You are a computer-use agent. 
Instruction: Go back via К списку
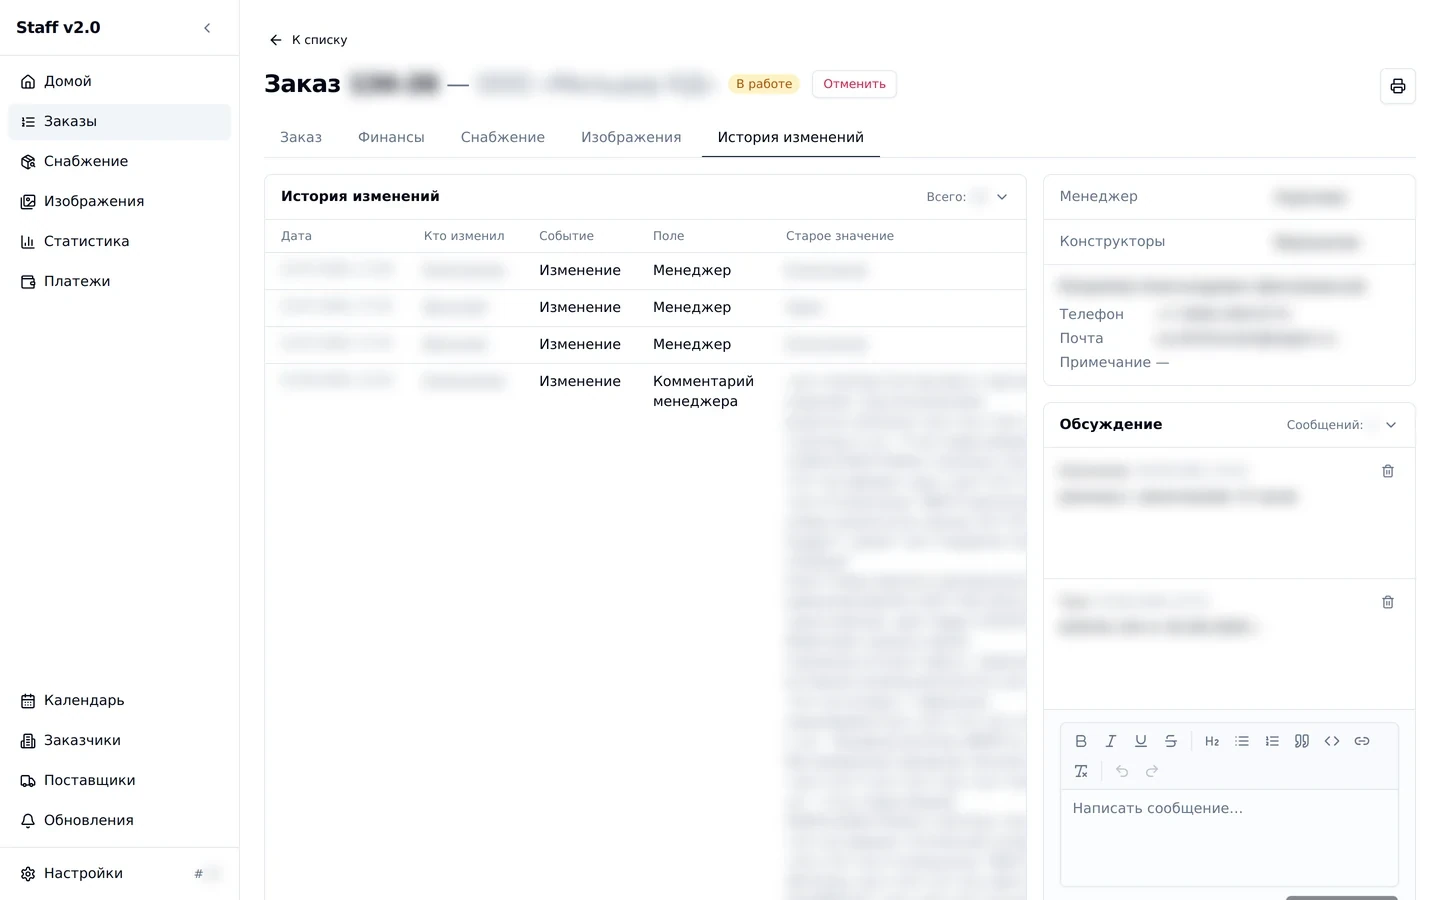tap(308, 40)
